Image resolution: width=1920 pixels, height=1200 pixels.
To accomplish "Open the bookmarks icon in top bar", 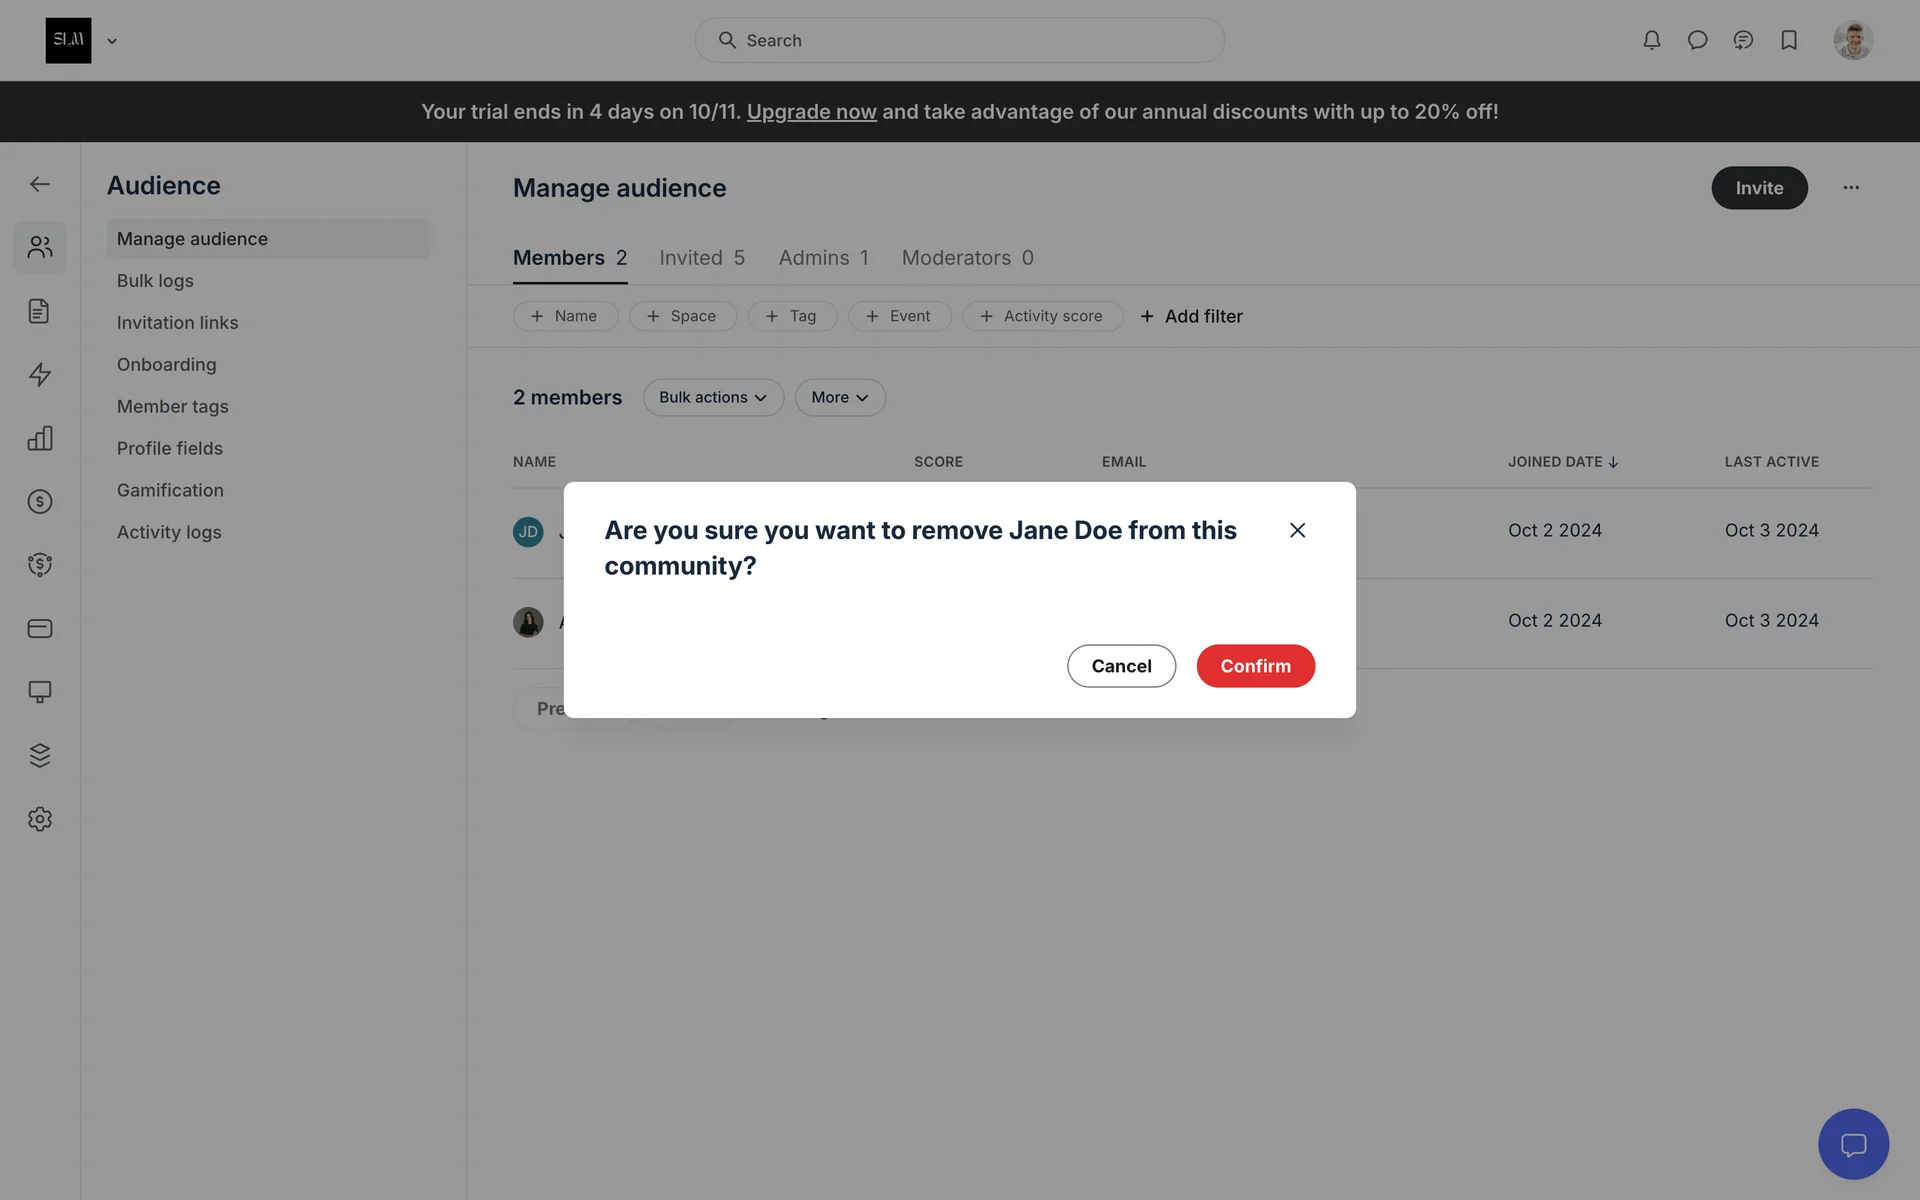I will tap(1789, 40).
